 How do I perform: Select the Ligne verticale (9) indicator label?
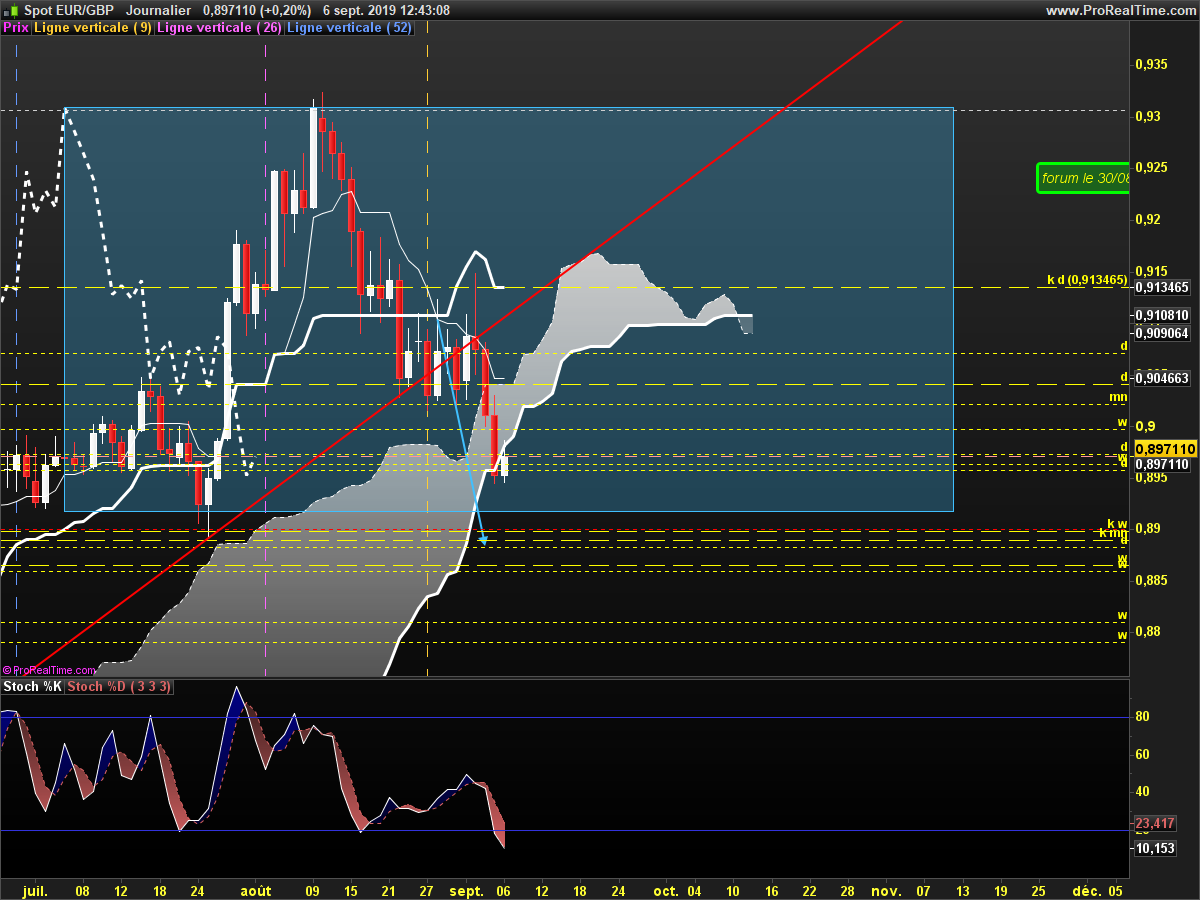[x=93, y=28]
